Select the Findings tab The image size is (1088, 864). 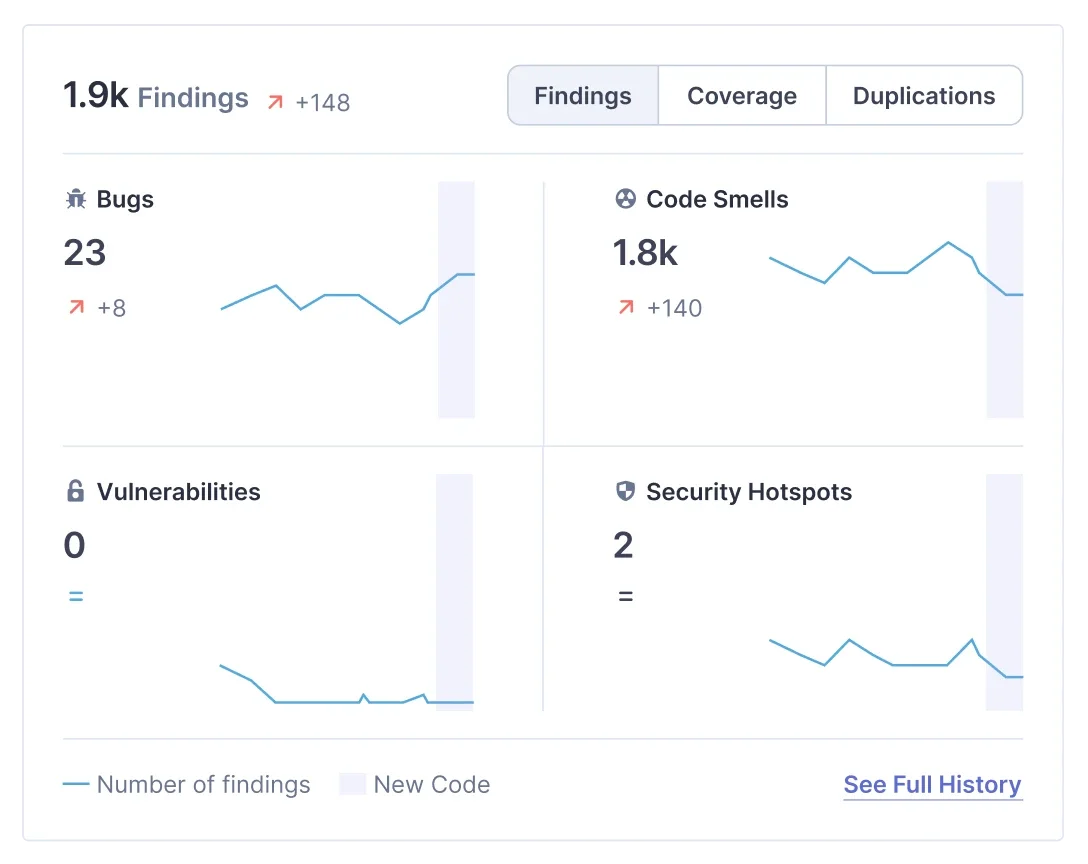(x=583, y=95)
